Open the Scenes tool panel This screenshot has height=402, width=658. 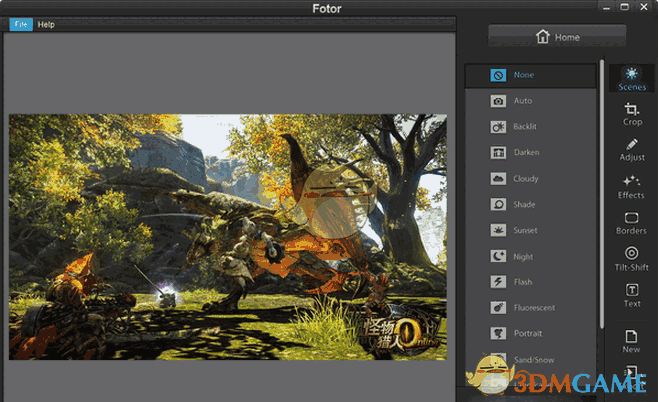point(632,78)
